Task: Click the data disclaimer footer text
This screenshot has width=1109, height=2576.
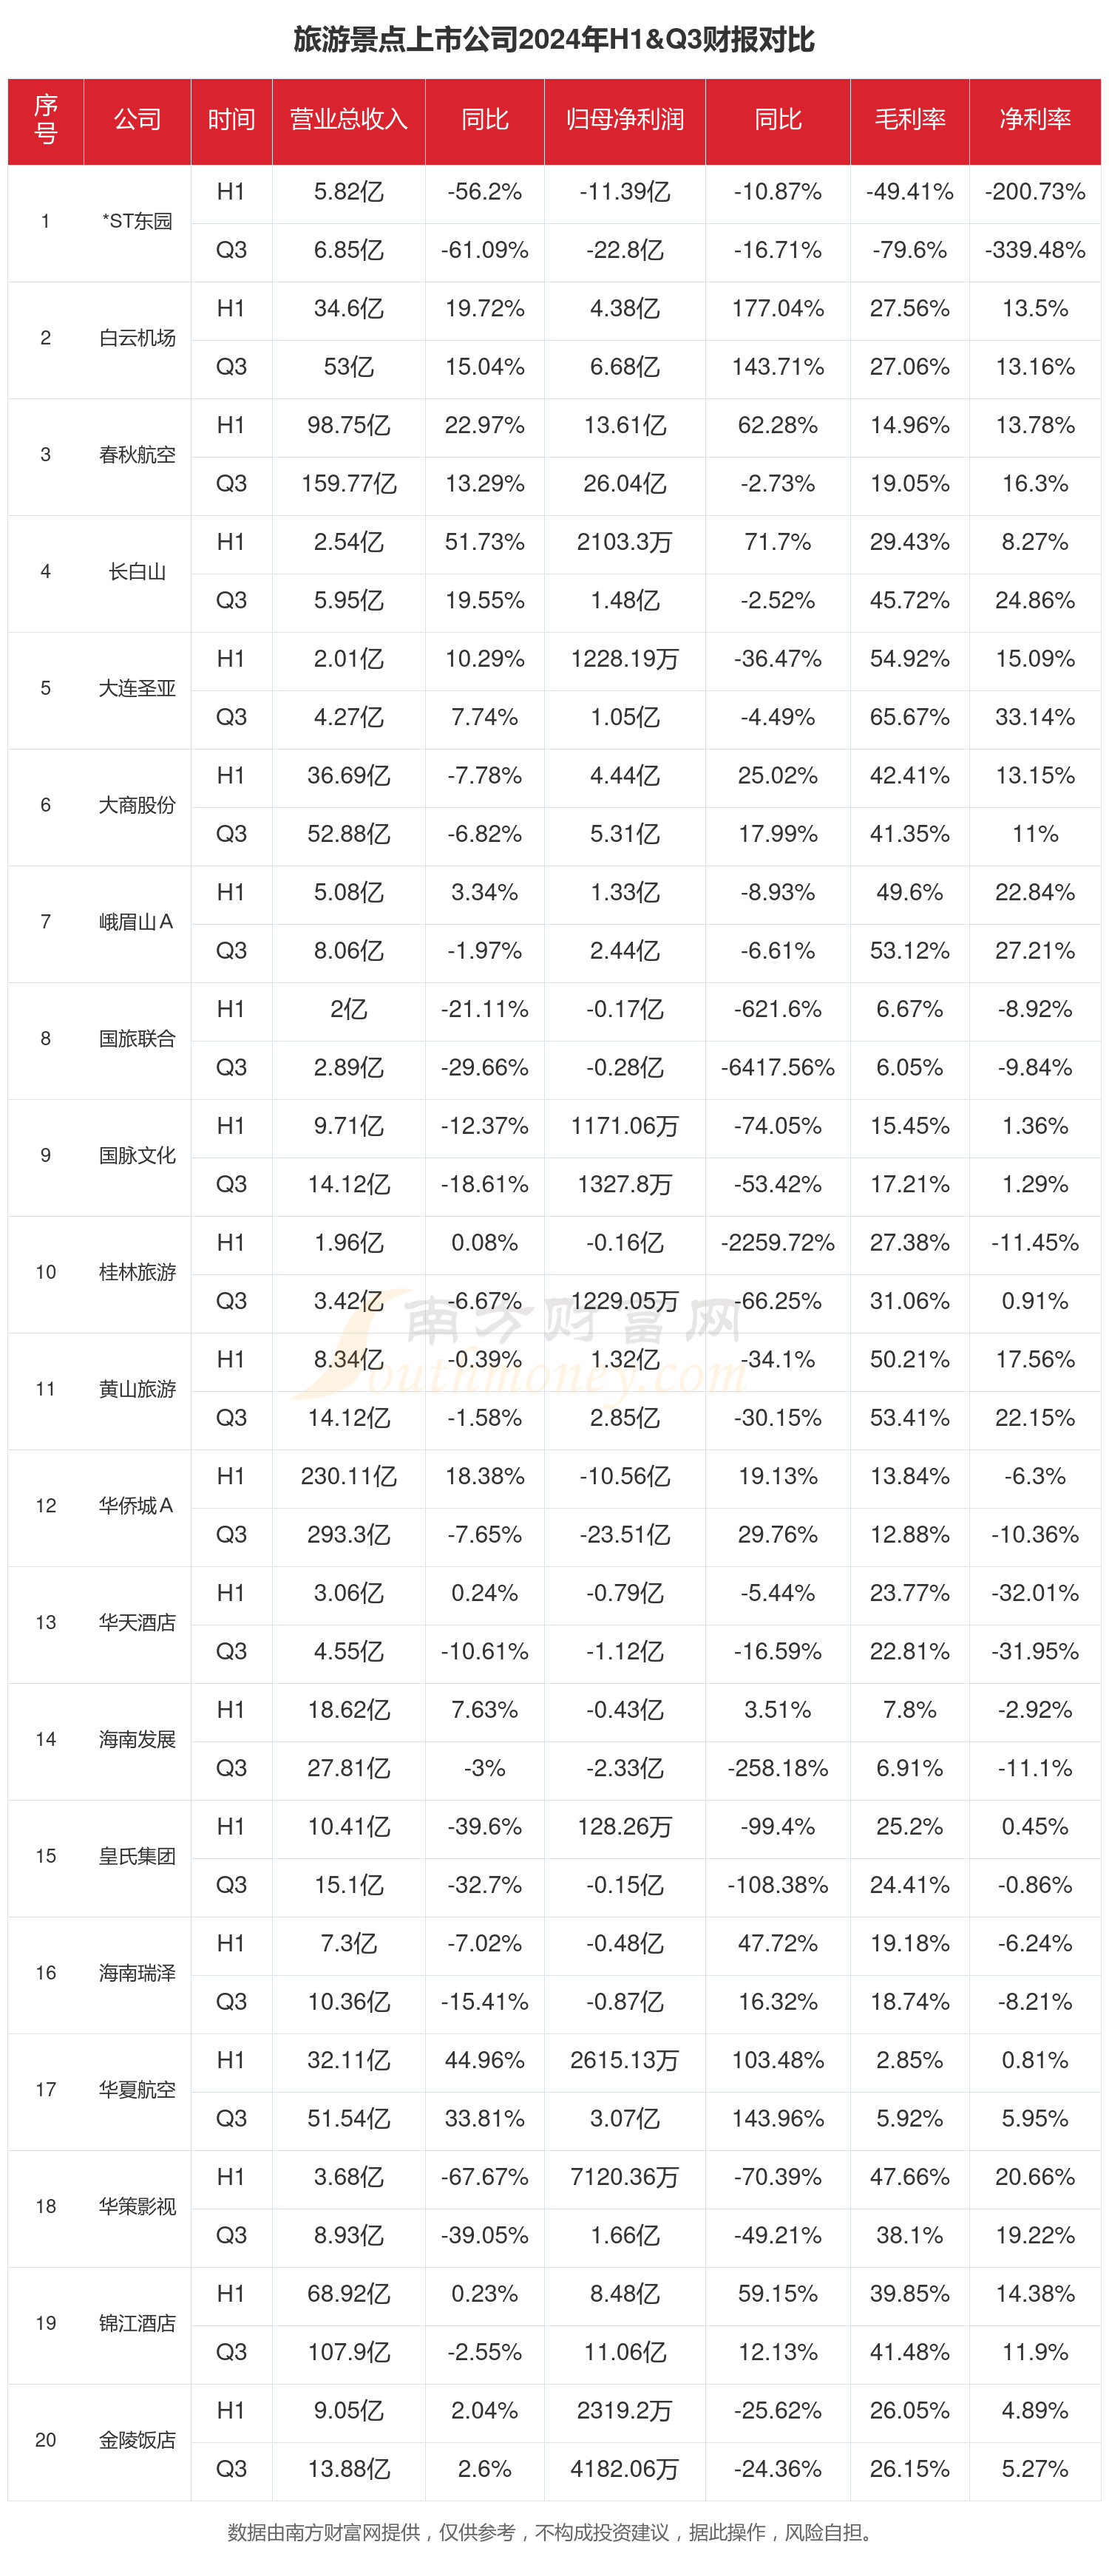Action: point(554,2532)
